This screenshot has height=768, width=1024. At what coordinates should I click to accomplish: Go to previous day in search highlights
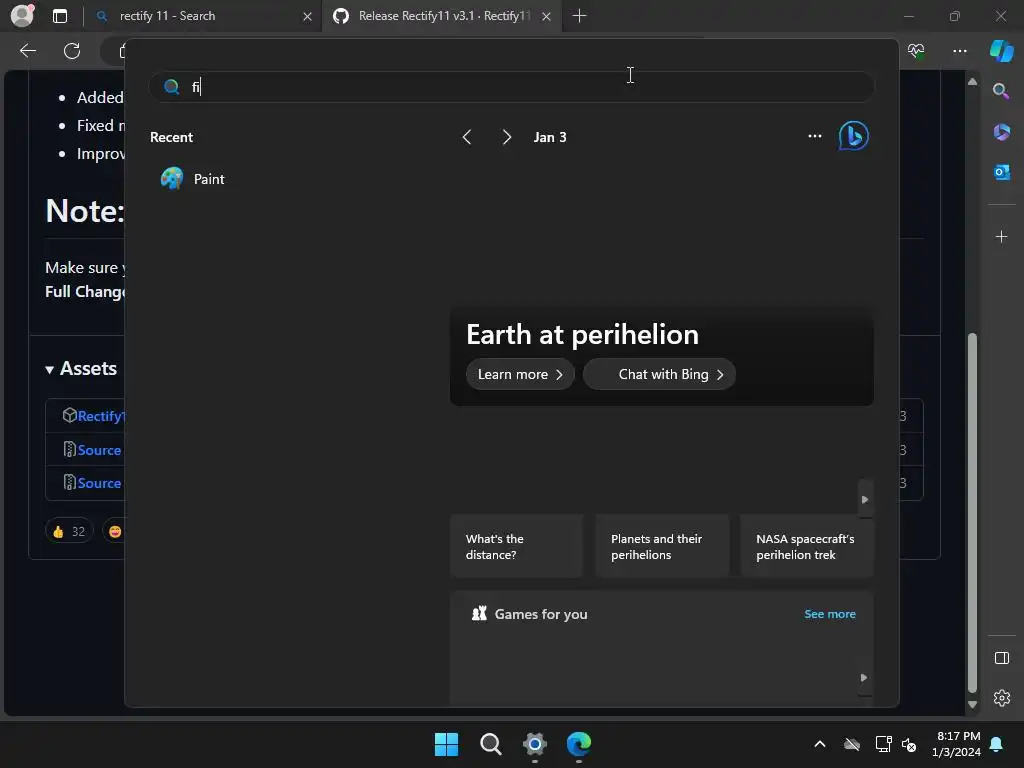(466, 137)
